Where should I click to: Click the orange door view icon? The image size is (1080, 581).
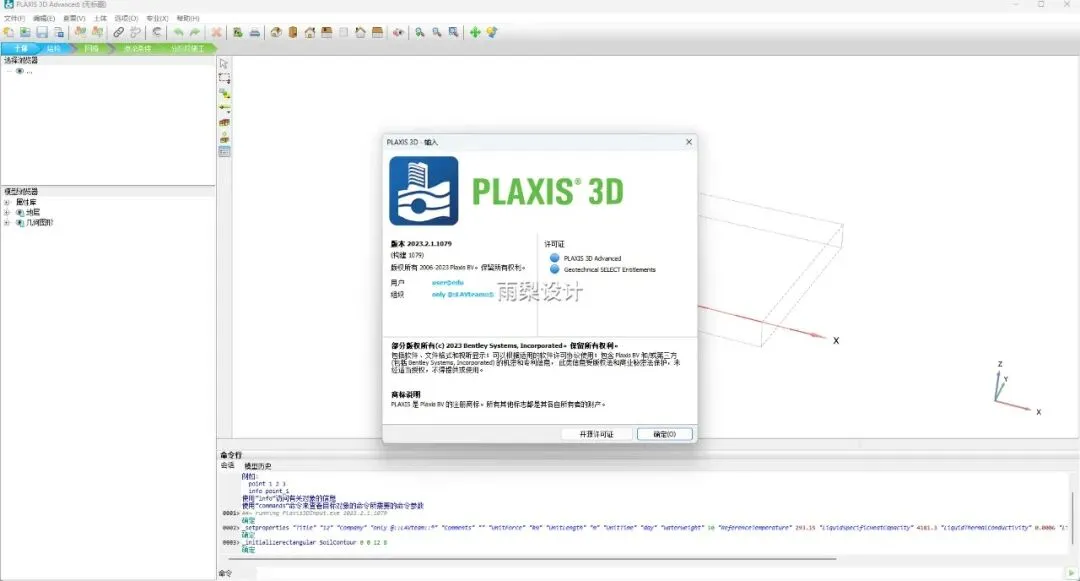point(293,32)
